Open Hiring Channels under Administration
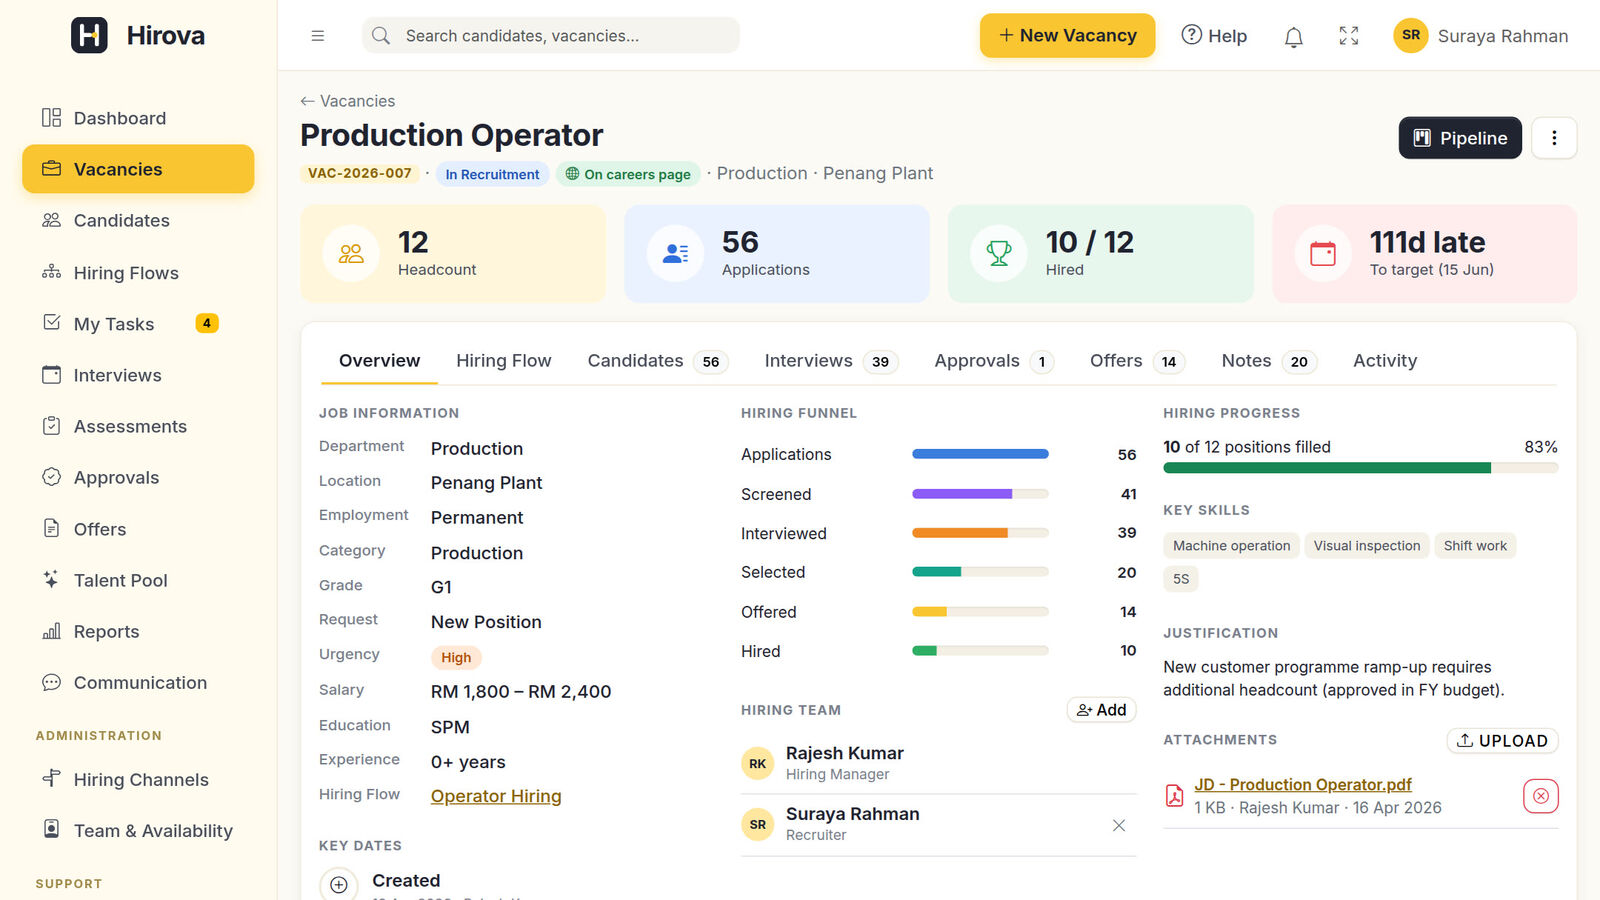Image resolution: width=1600 pixels, height=900 pixels. pos(138,779)
